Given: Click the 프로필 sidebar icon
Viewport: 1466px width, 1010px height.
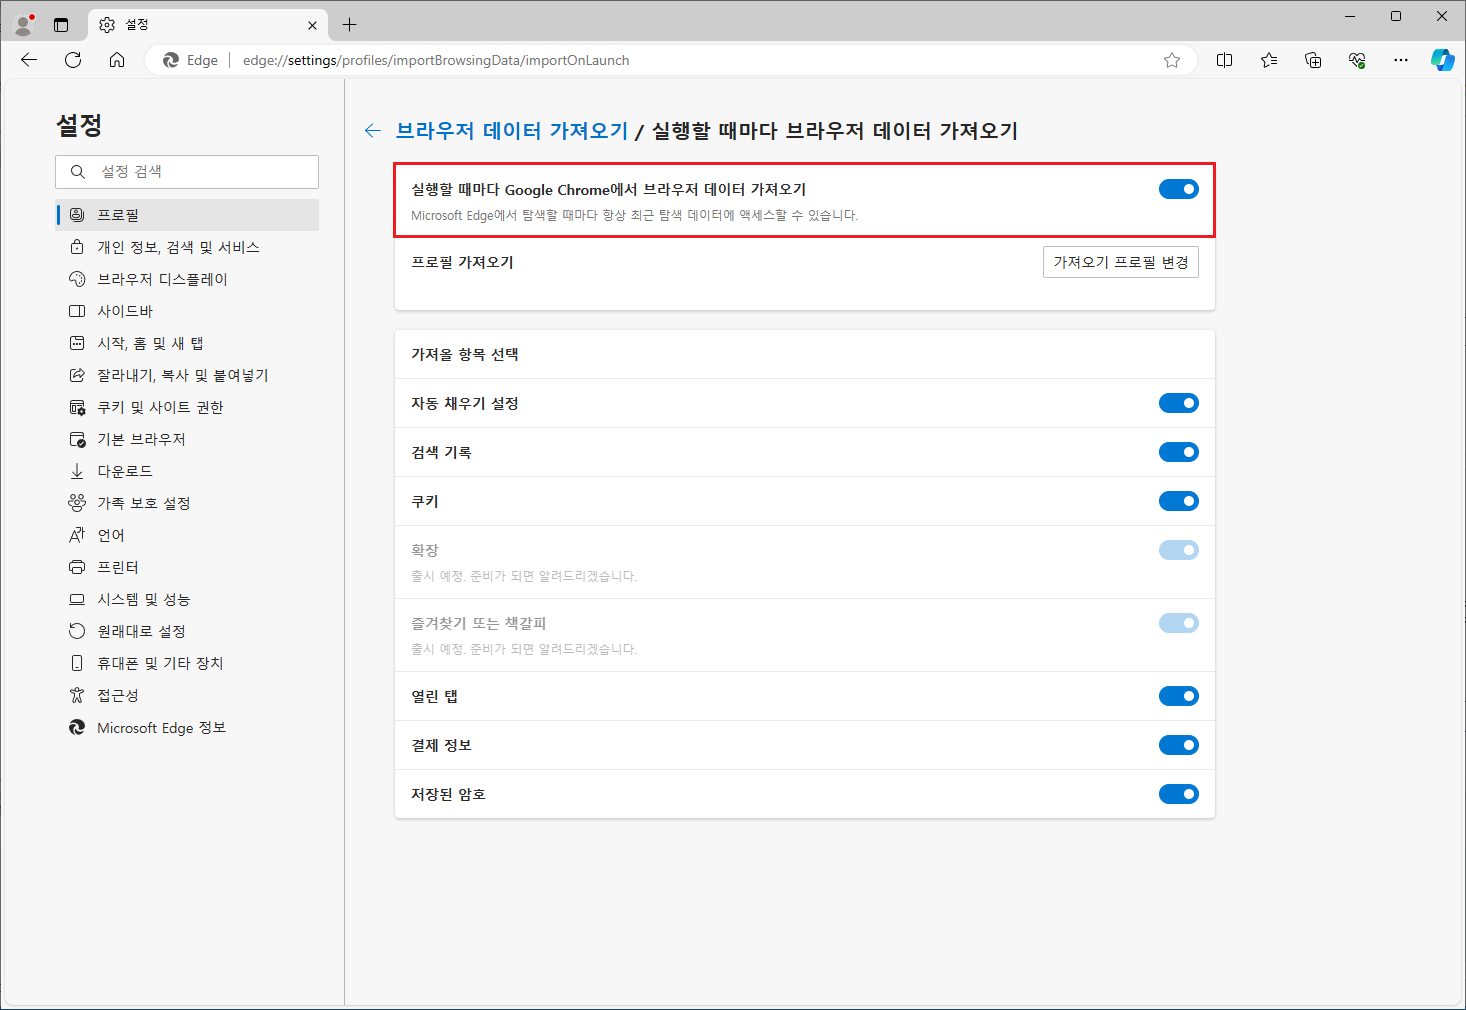Looking at the screenshot, I should click(77, 215).
